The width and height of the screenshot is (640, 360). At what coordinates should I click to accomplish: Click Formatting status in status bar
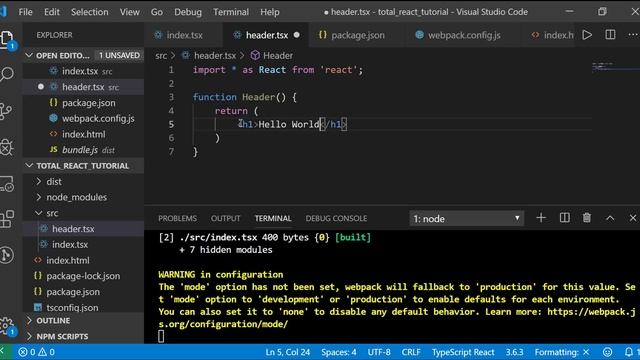(x=562, y=352)
